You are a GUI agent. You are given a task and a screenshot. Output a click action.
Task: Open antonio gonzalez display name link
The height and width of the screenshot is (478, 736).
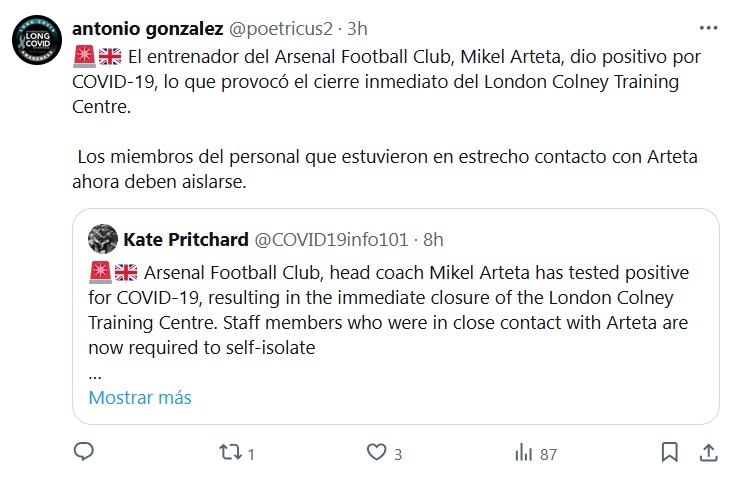tap(148, 28)
